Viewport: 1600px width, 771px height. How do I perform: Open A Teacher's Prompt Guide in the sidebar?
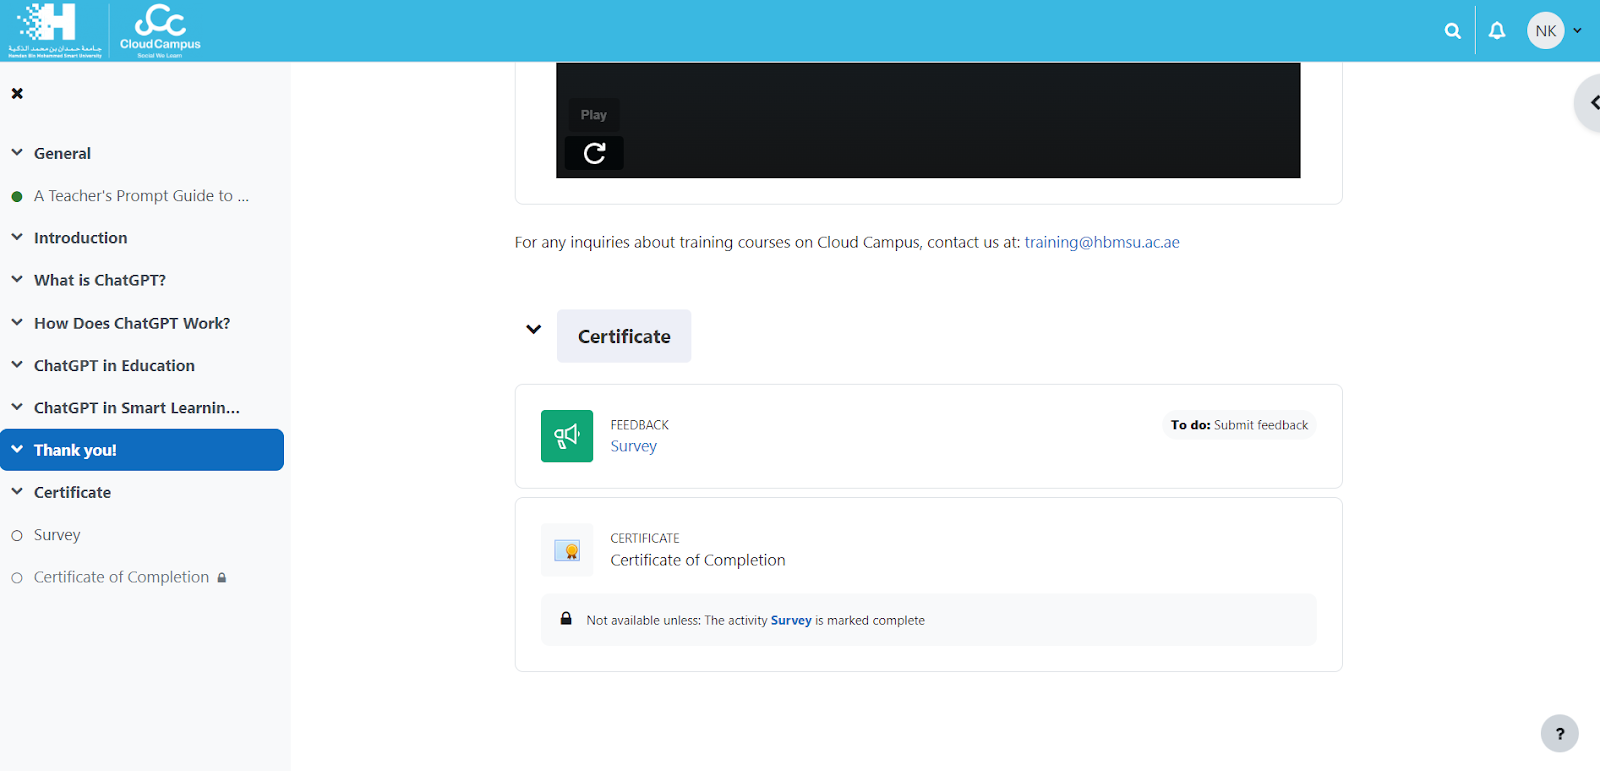point(141,196)
